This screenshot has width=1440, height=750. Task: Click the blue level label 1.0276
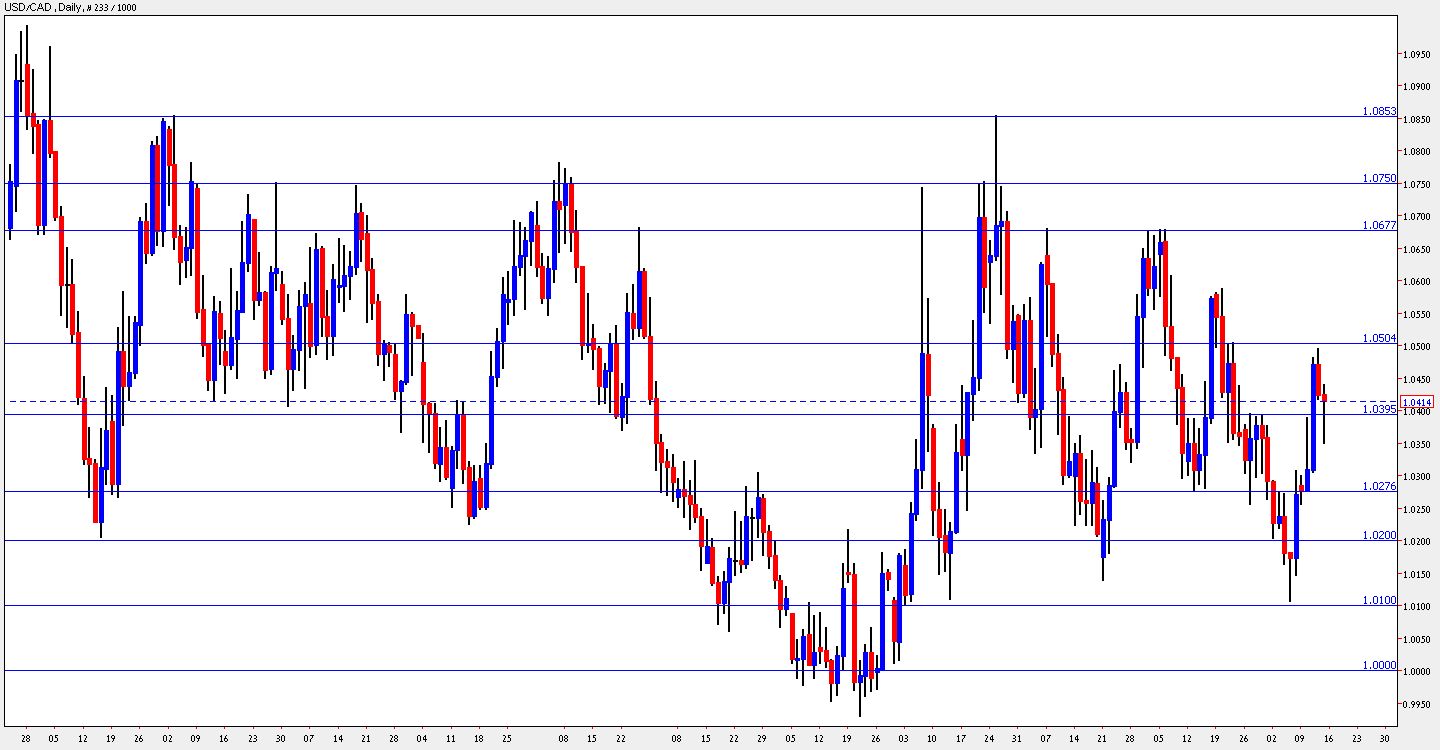pos(1379,486)
